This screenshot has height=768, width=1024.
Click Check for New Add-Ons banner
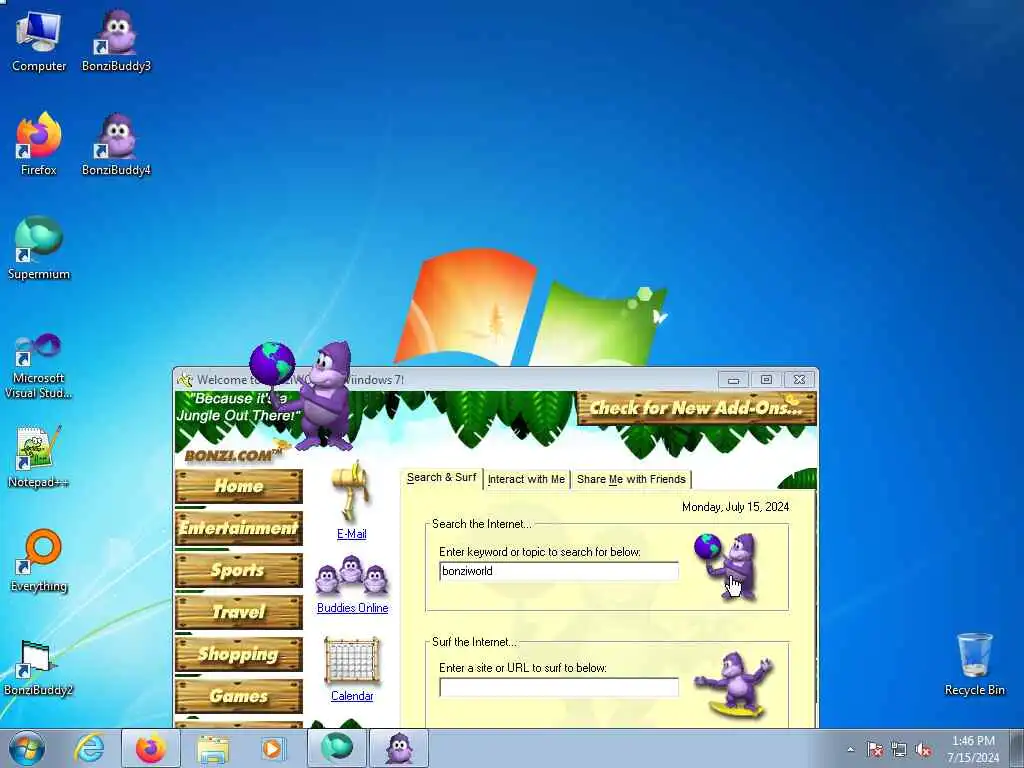pyautogui.click(x=696, y=408)
